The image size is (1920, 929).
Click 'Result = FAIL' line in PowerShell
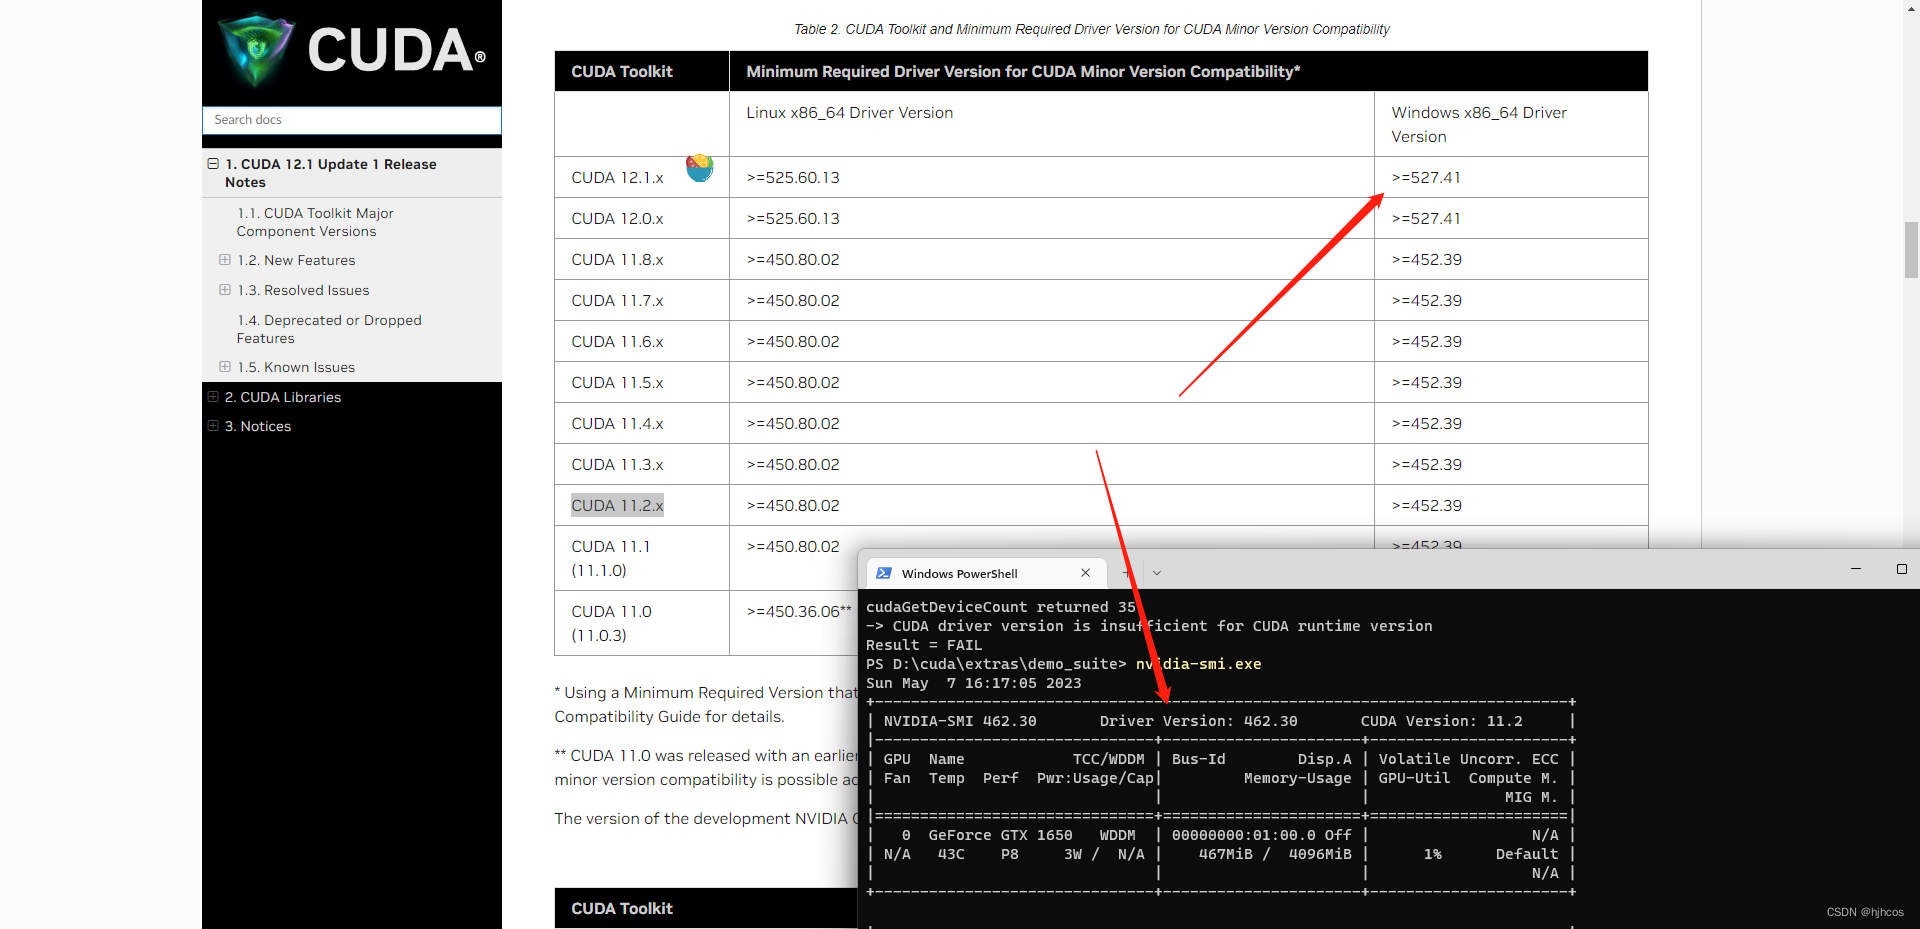[924, 645]
